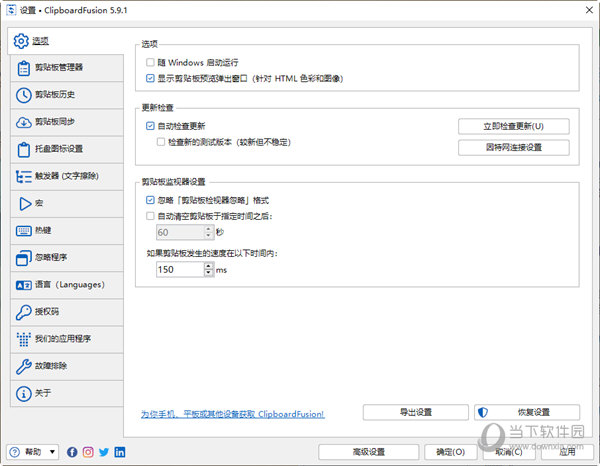Follow the ClipboardFusion mobile devices link
Image resolution: width=600 pixels, height=466 pixels.
233,414
